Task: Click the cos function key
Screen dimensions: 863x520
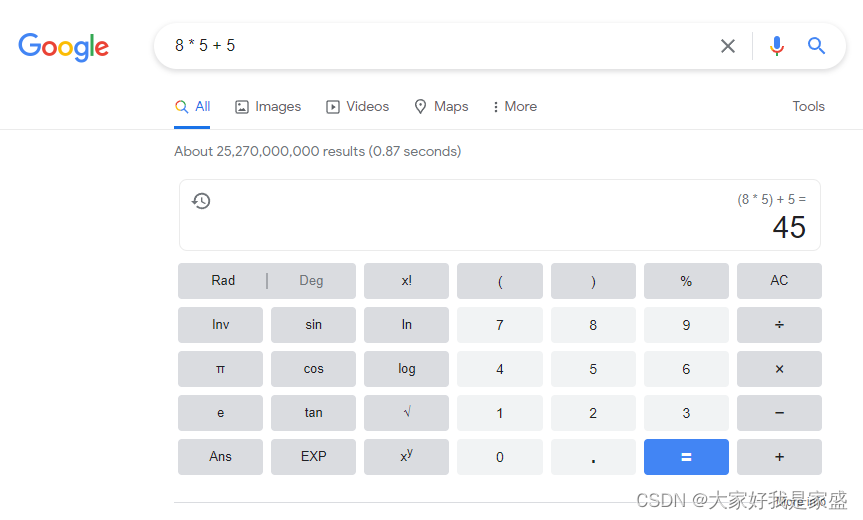Action: point(313,369)
